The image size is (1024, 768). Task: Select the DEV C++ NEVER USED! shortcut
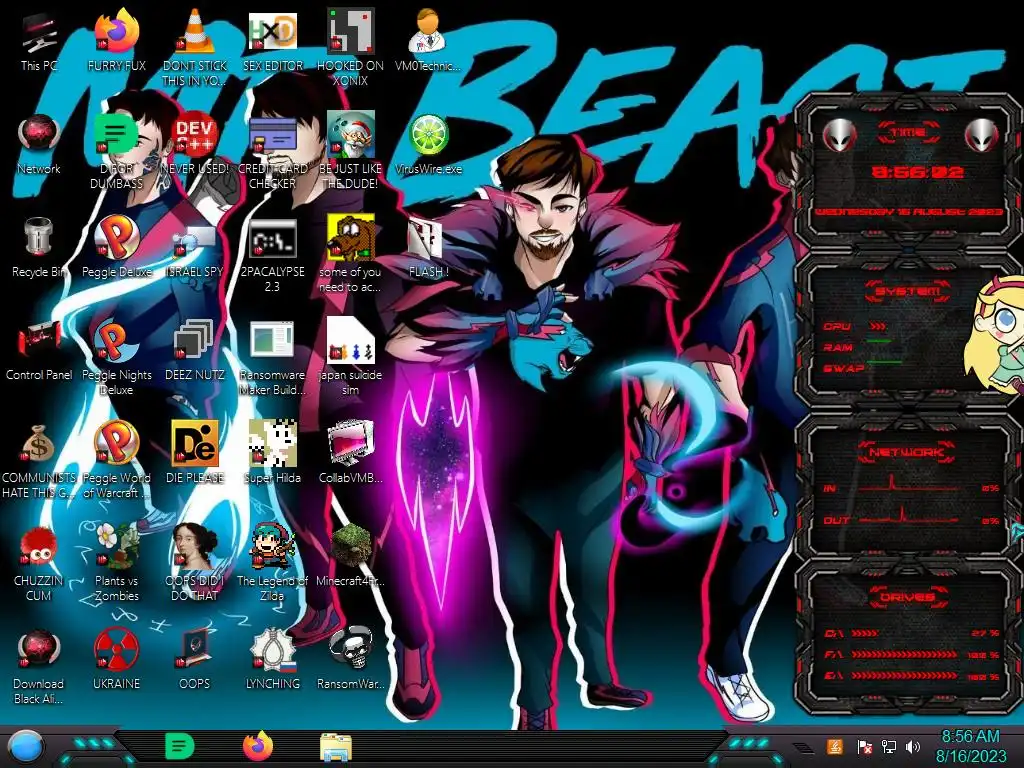point(195,145)
